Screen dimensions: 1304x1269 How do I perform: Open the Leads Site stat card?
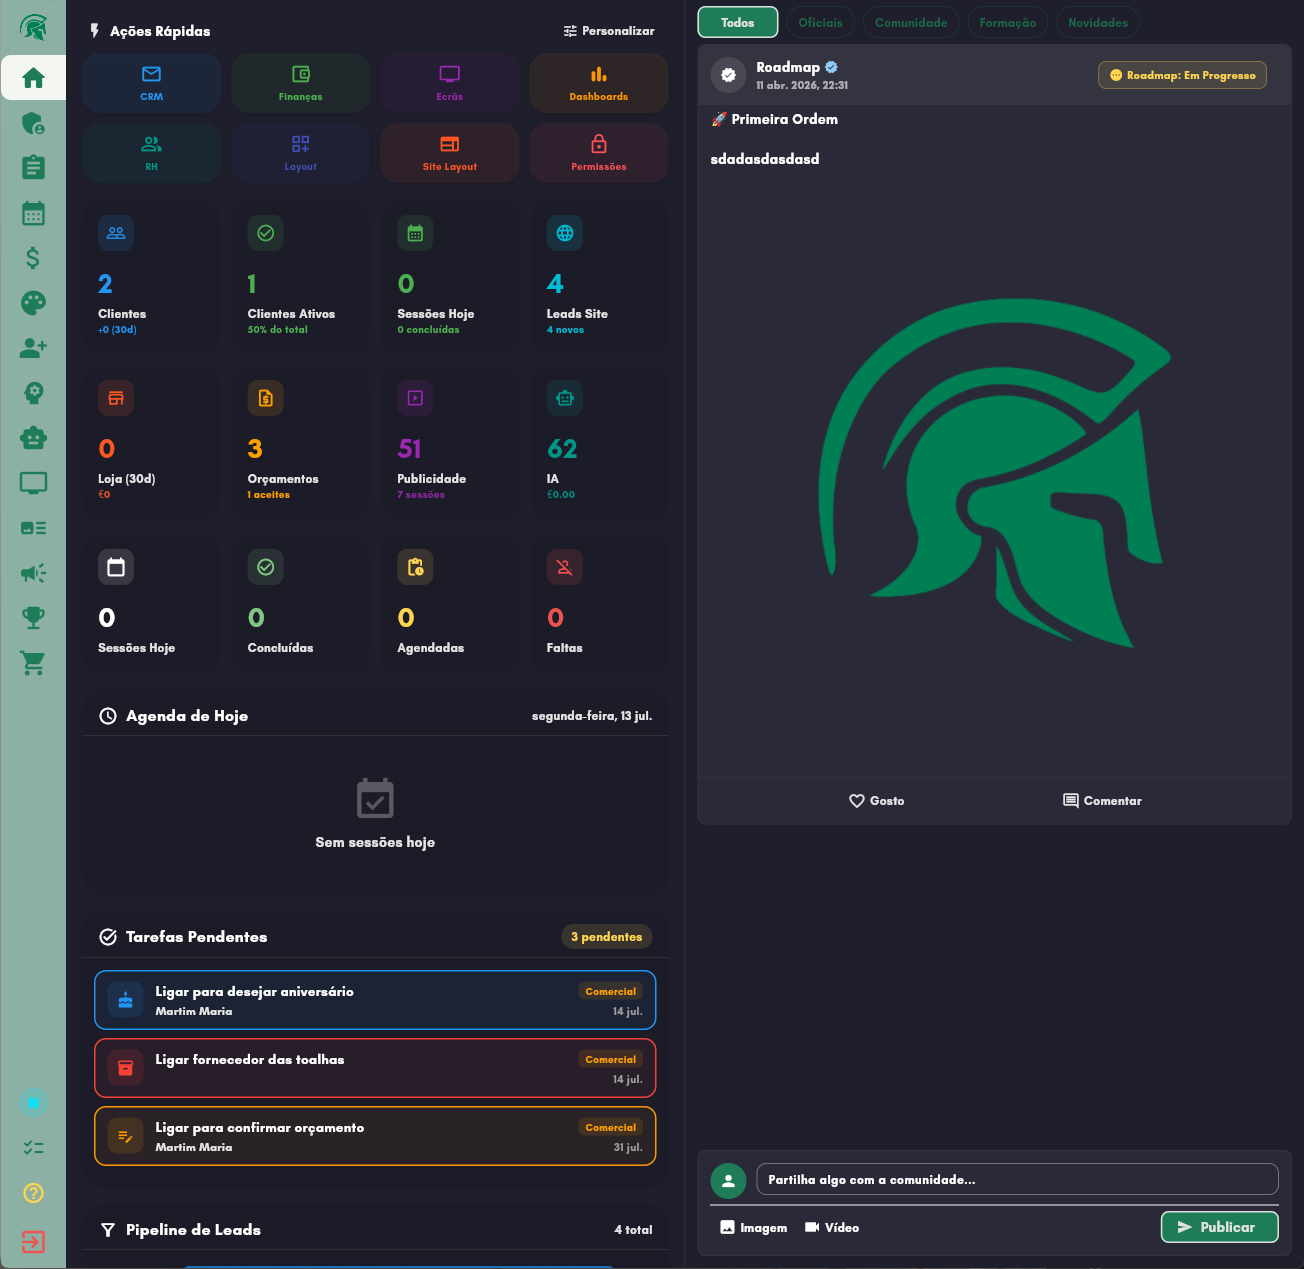[x=599, y=277]
